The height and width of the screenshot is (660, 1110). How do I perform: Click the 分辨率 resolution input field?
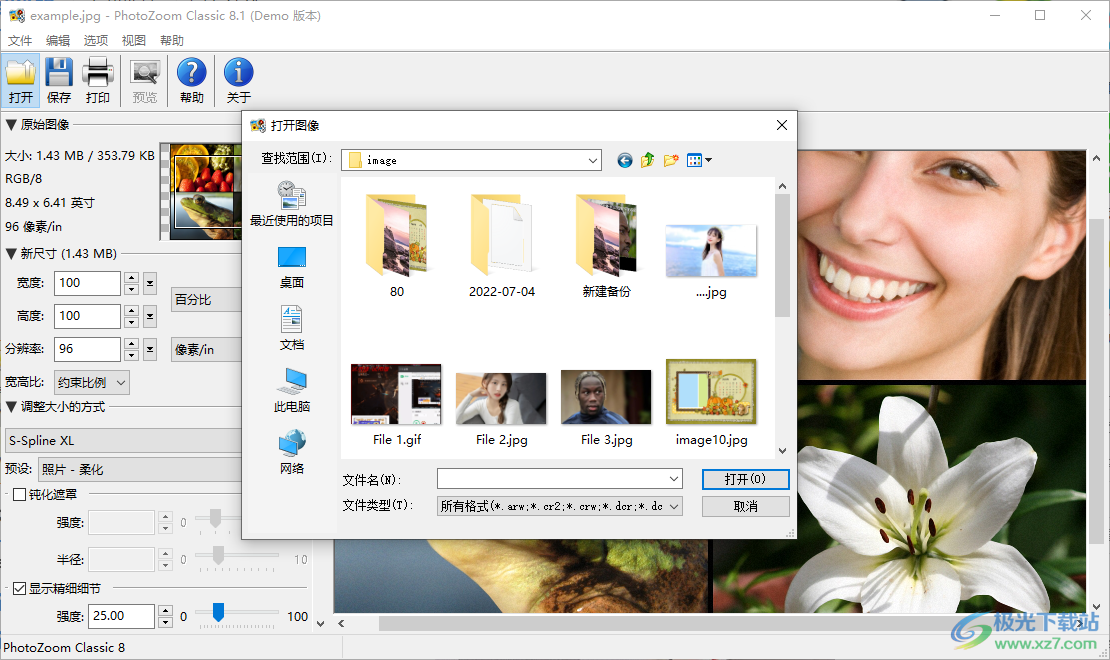pyautogui.click(x=87, y=349)
